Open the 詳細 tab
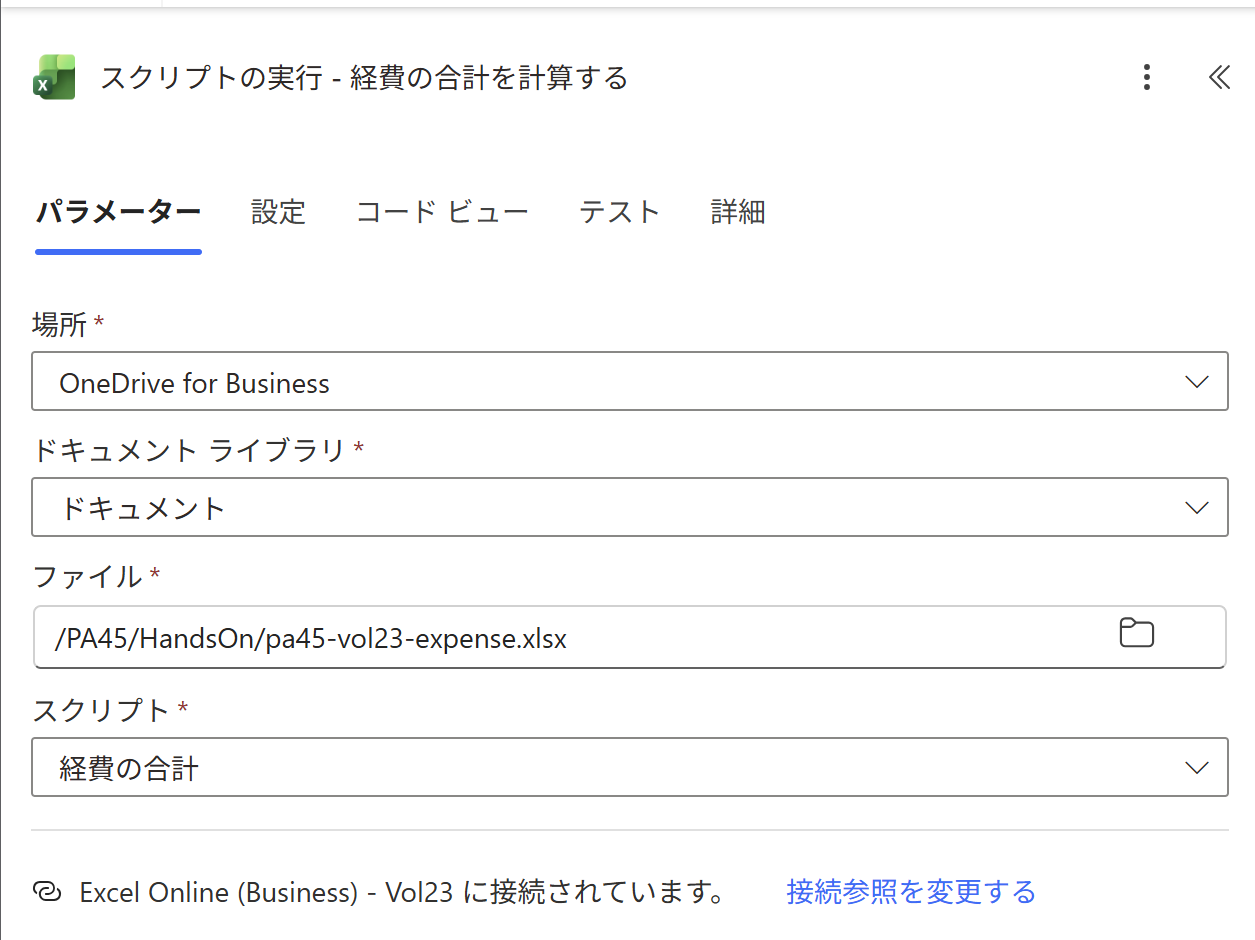 tap(738, 212)
